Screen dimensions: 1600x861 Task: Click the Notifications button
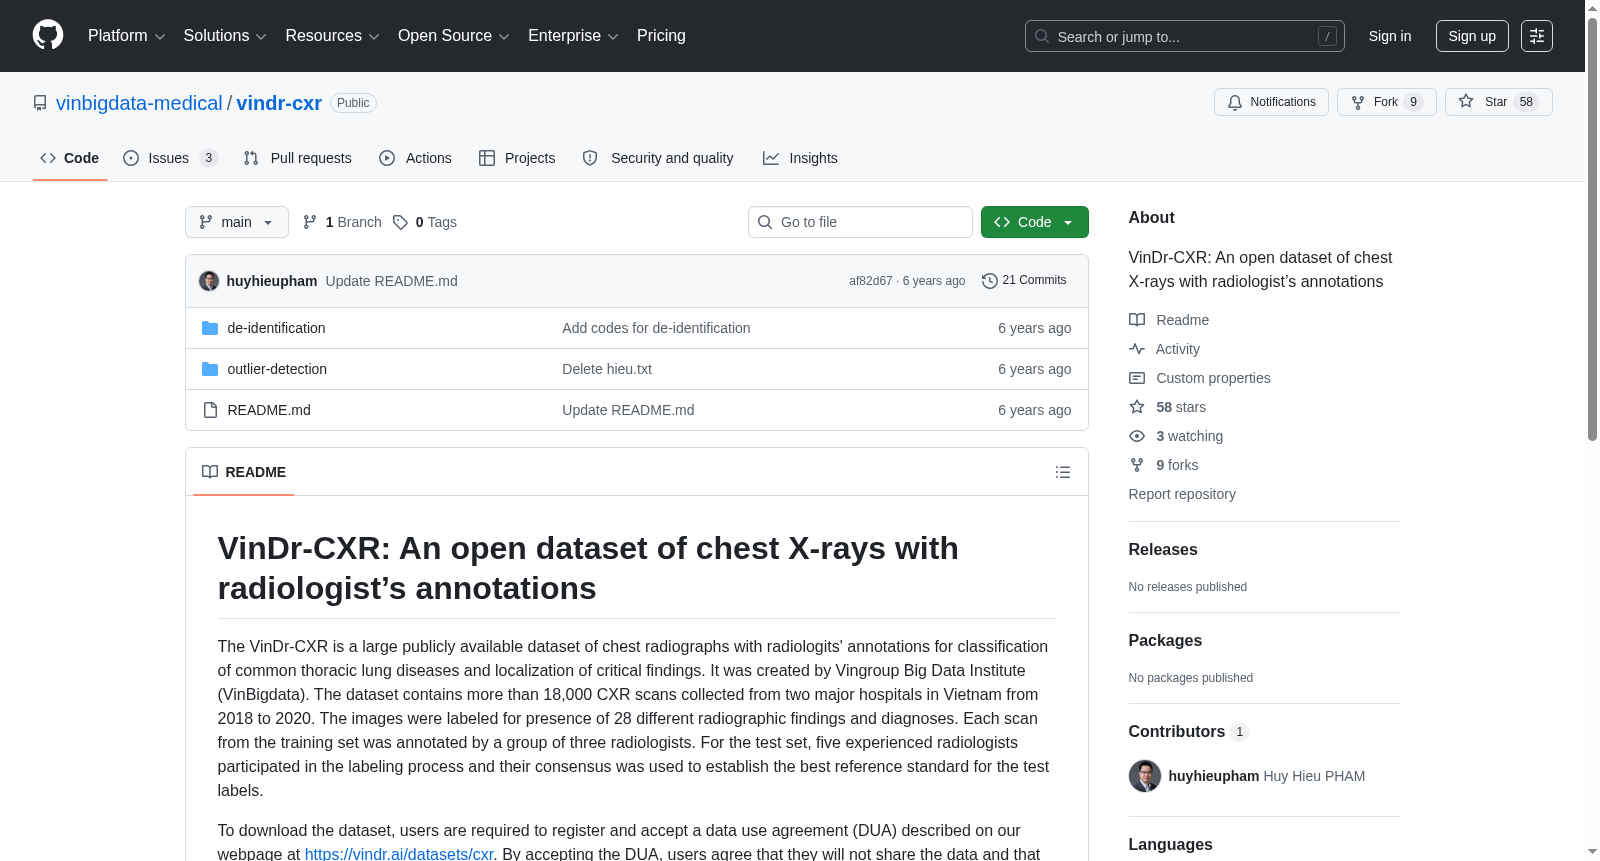click(x=1271, y=102)
